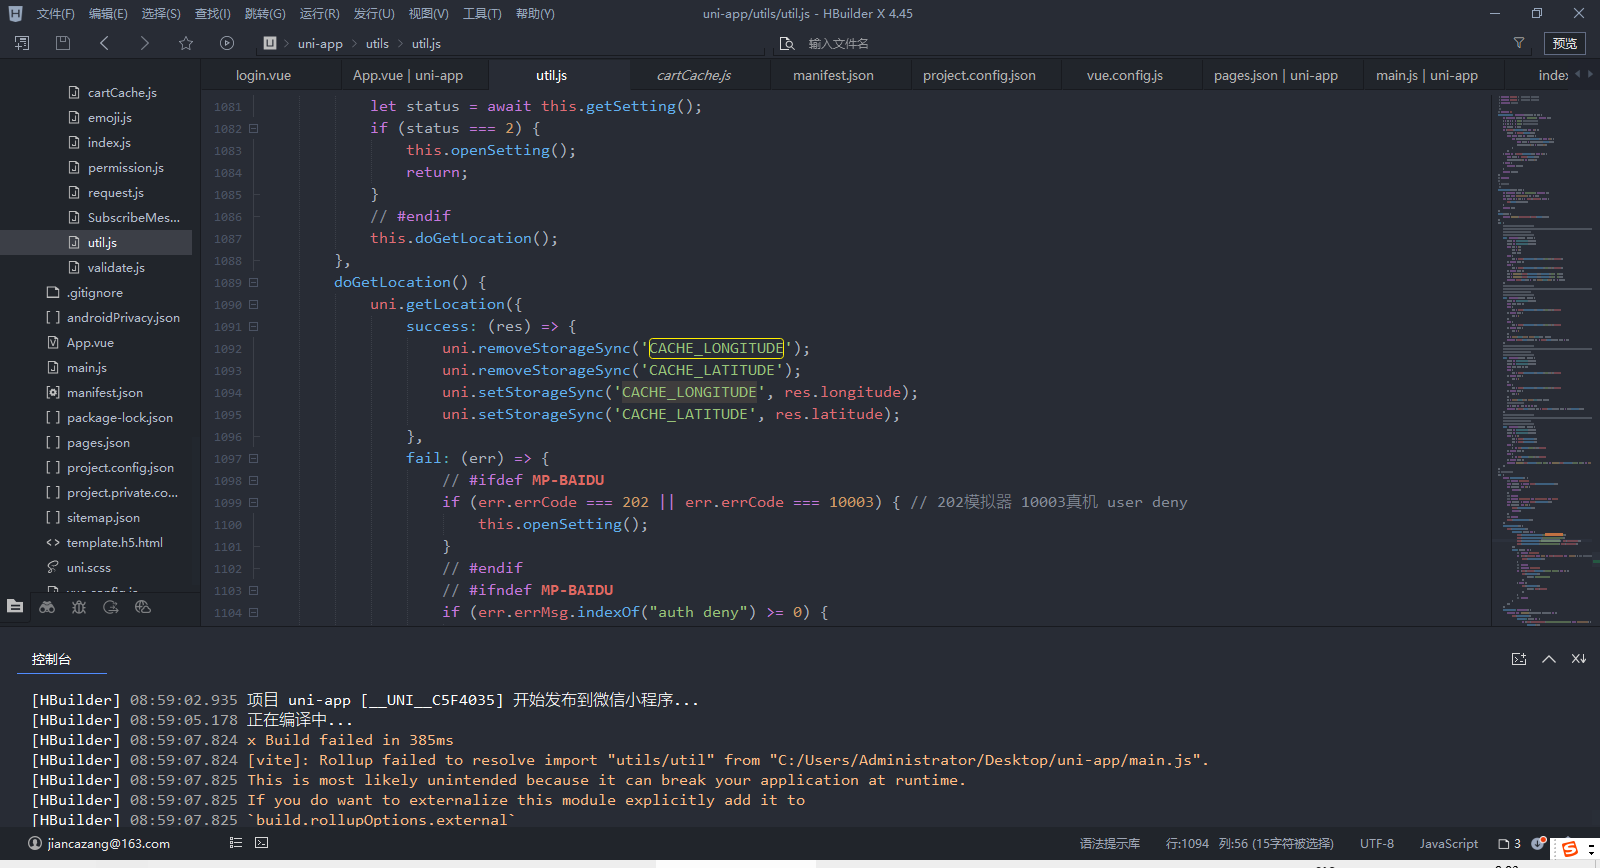Viewport: 1600px width, 868px height.
Task: Open validate.js in the file tree
Action: [116, 267]
